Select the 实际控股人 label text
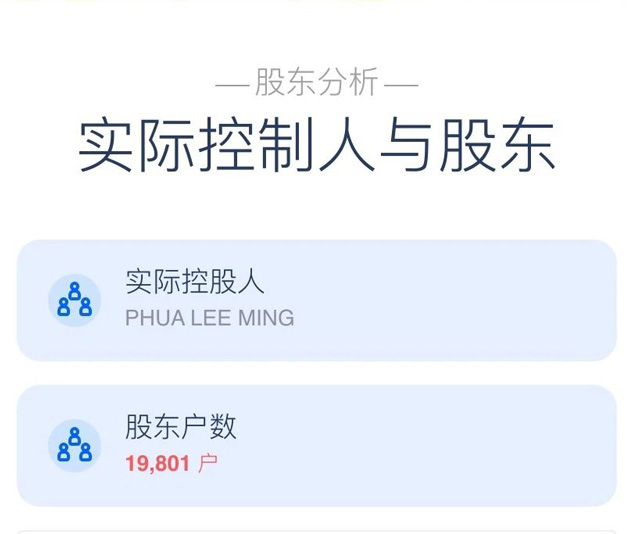 195,282
